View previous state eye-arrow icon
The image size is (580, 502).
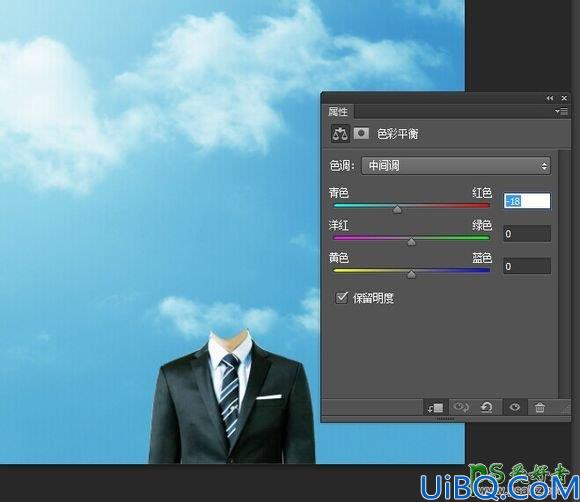[461, 407]
